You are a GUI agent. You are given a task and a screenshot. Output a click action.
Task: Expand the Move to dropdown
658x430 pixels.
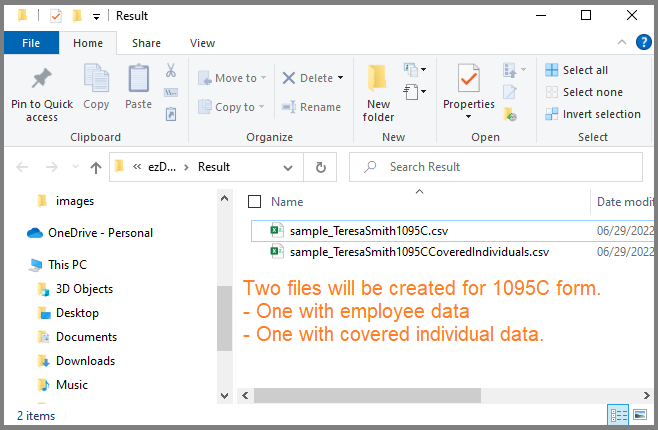264,78
